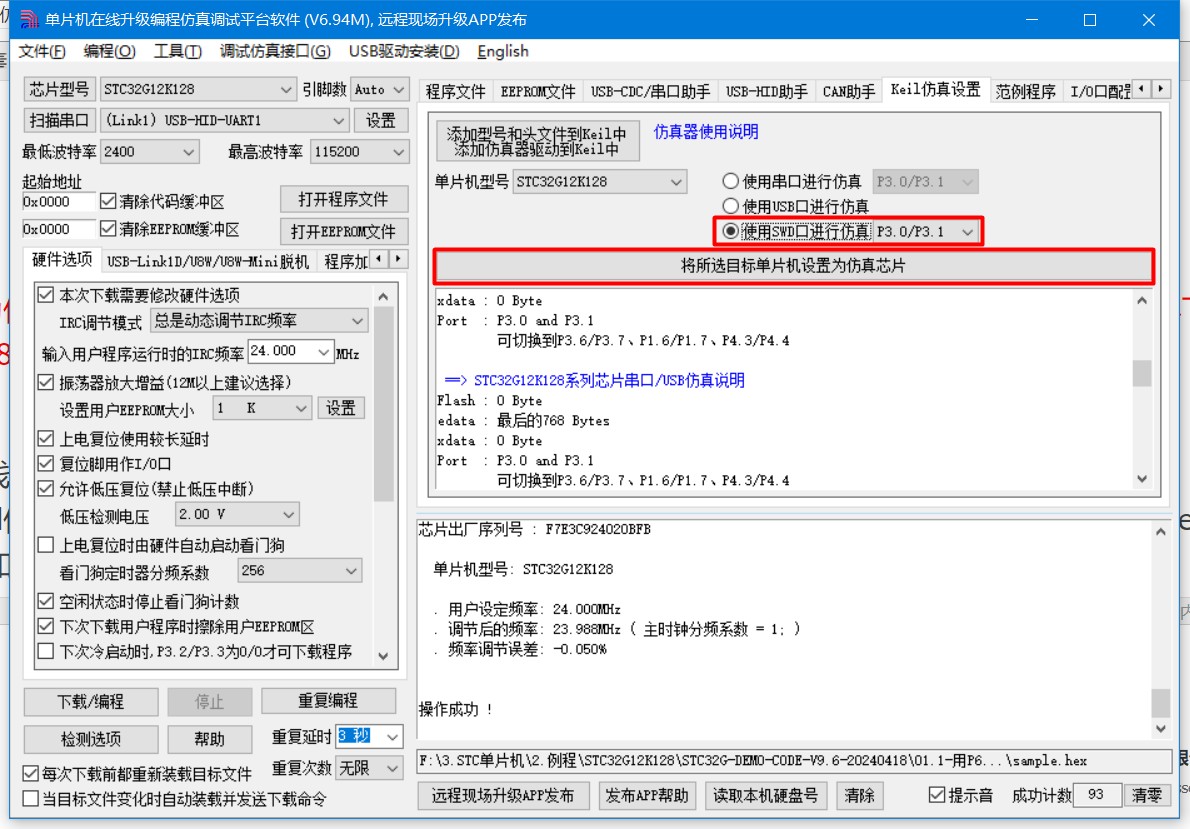
Task: Open the 芯片型号 STC32G12K128 dropdown
Action: [198, 89]
